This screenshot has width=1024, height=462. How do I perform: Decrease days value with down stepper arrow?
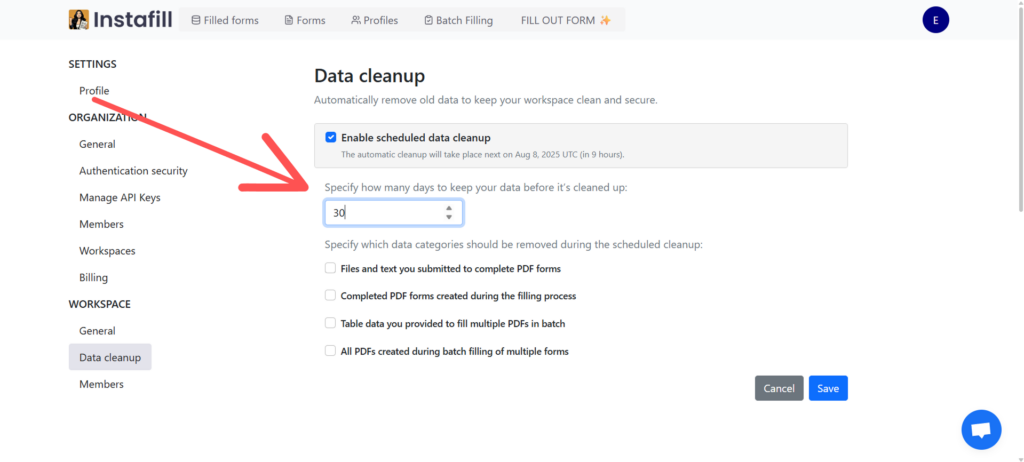coord(449,217)
